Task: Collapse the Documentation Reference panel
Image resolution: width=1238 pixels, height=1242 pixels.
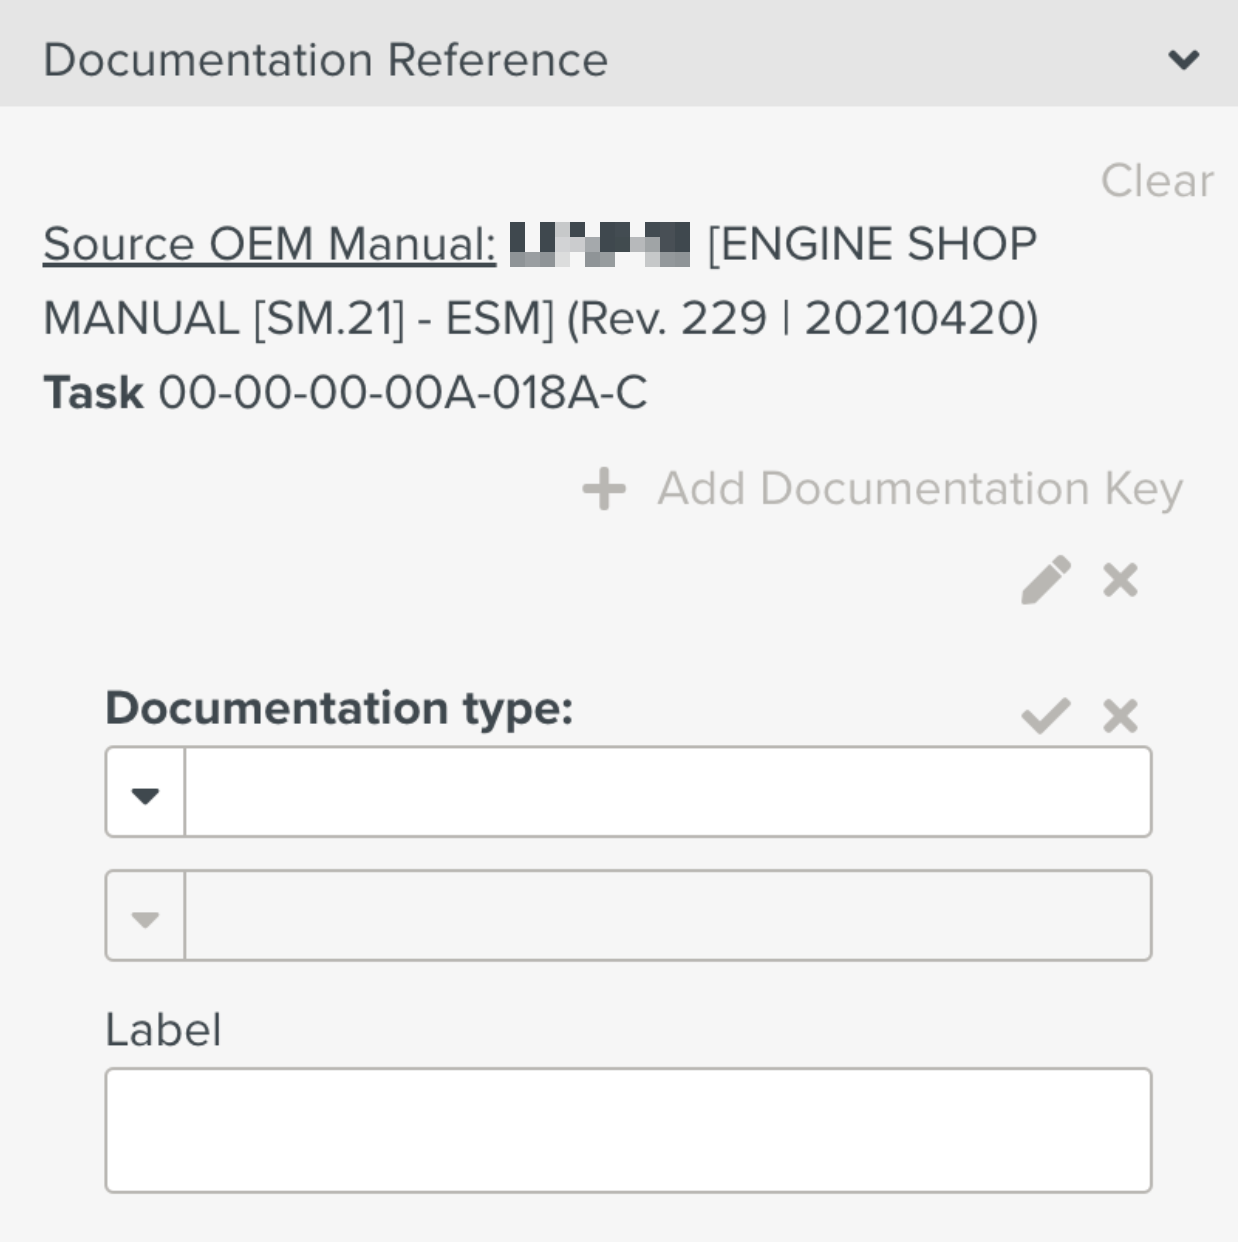Action: (1183, 59)
